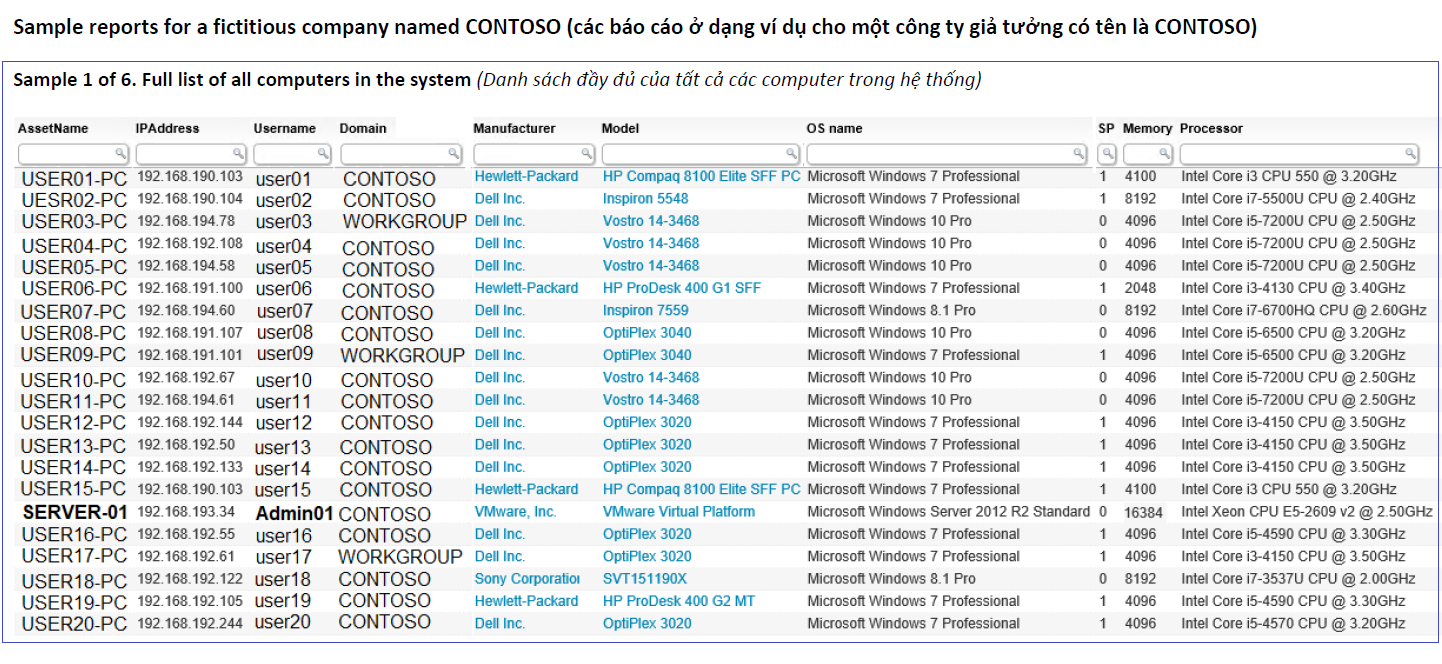Click the search icon in the SP filter

[1107, 154]
